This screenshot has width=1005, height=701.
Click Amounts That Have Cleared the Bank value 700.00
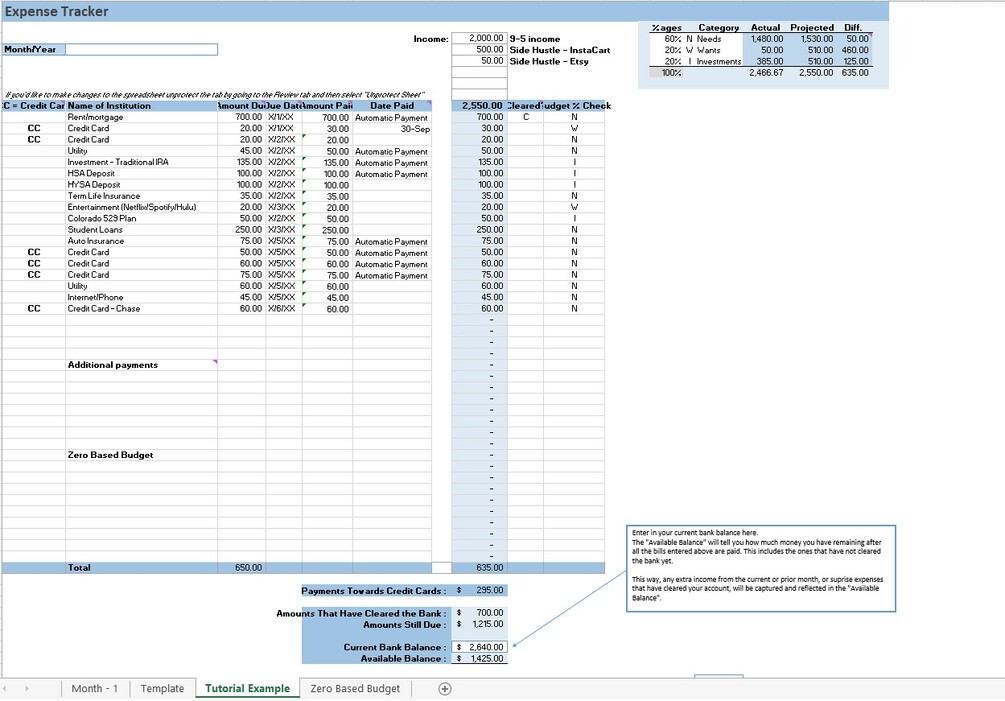pyautogui.click(x=479, y=613)
